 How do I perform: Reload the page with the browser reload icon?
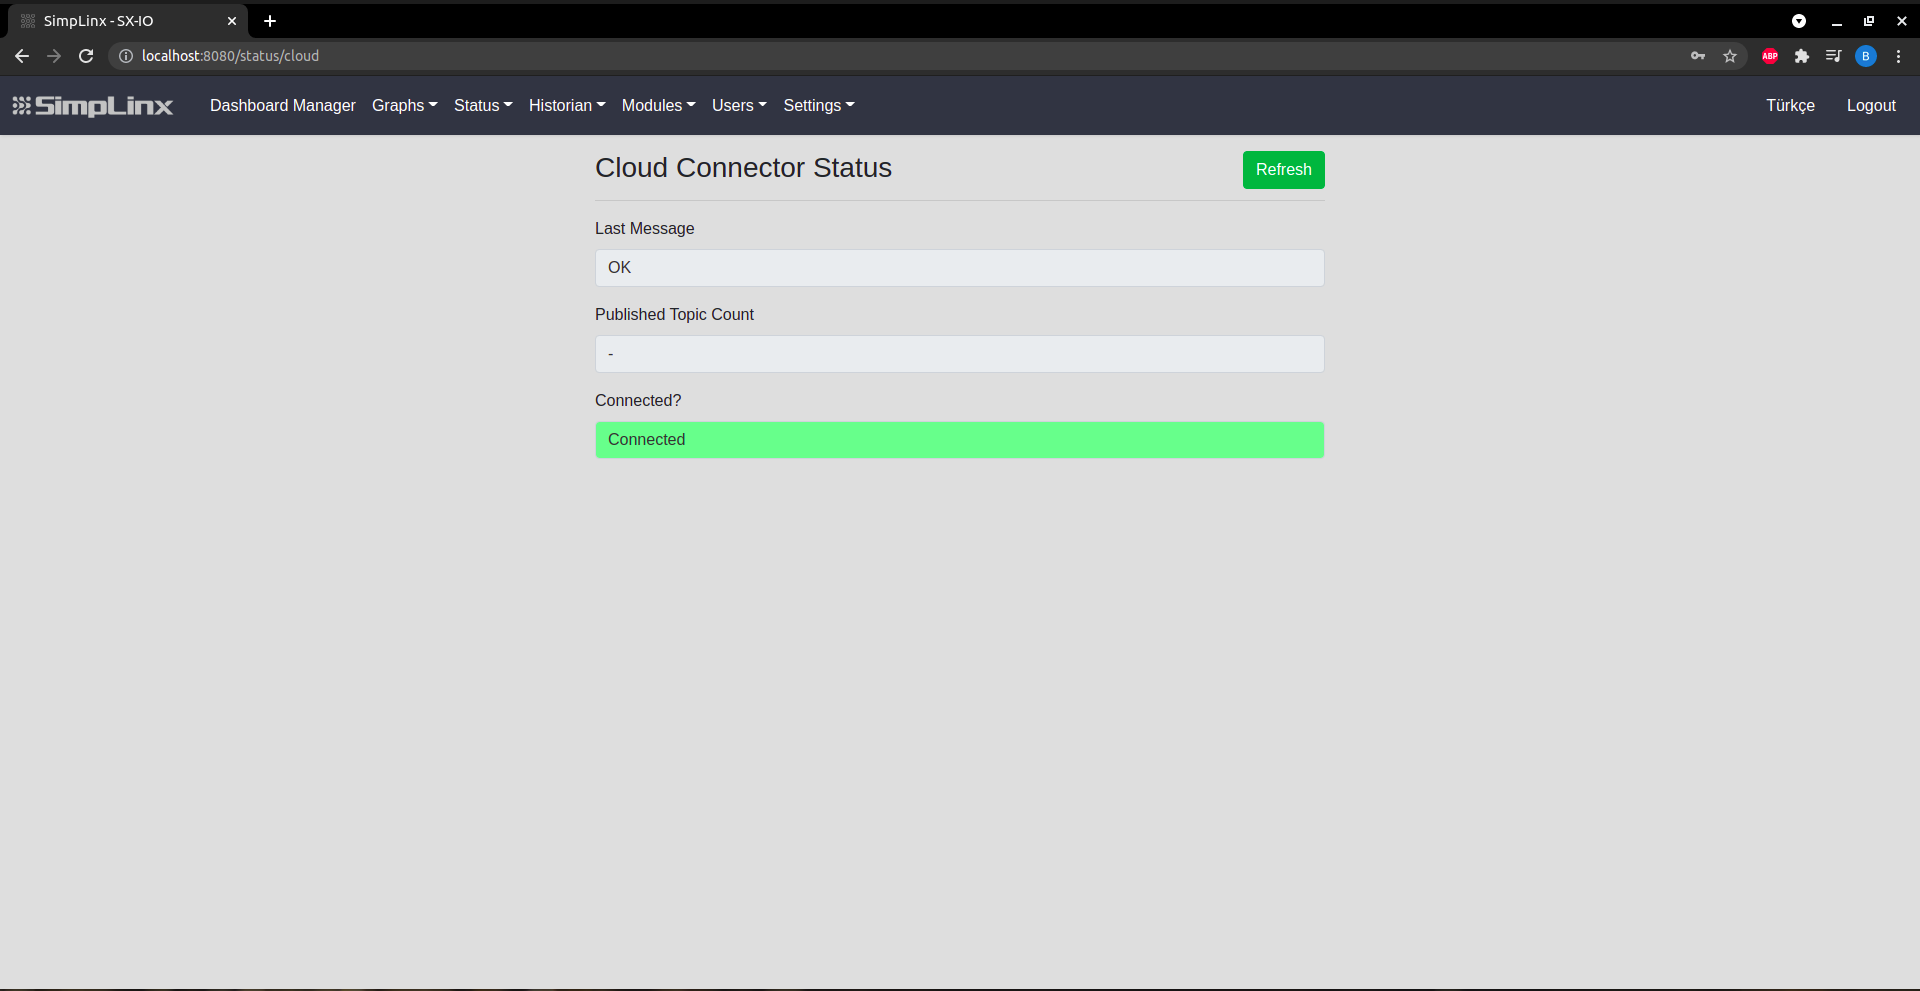[x=86, y=56]
